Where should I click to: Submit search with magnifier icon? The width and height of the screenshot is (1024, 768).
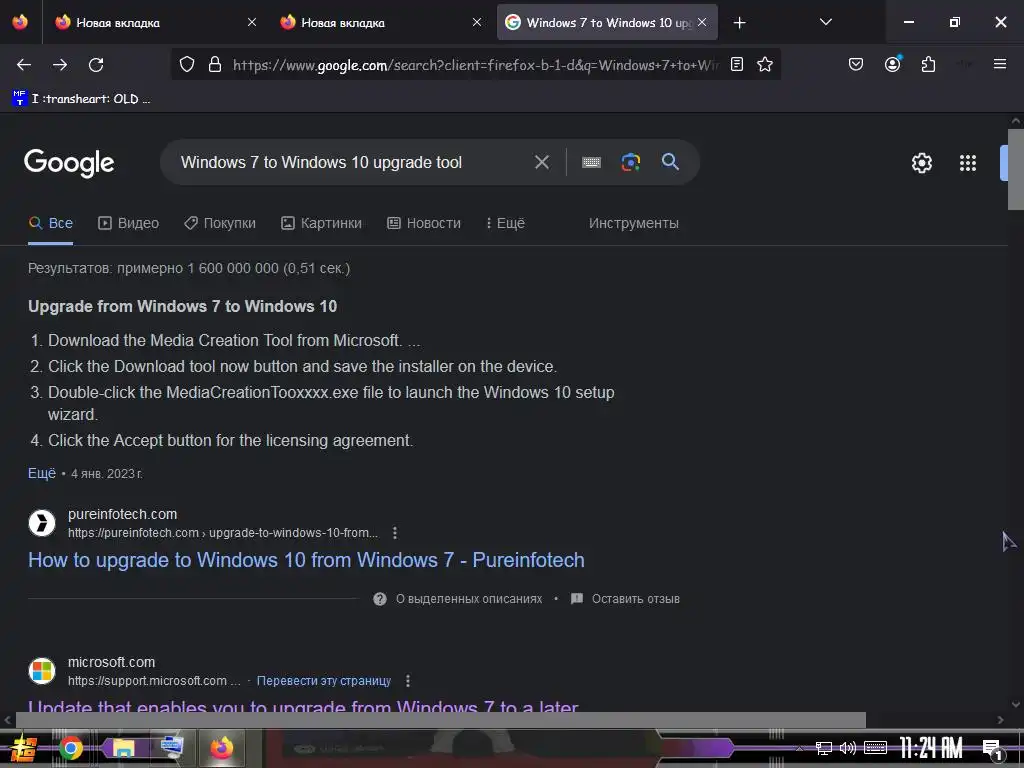[x=670, y=161]
